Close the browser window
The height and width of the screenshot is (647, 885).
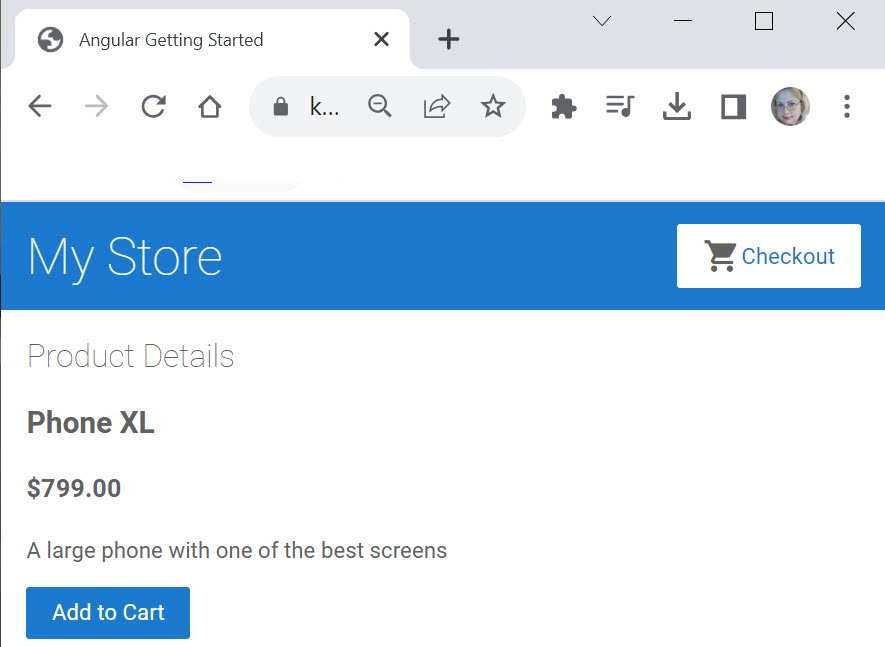coord(845,21)
